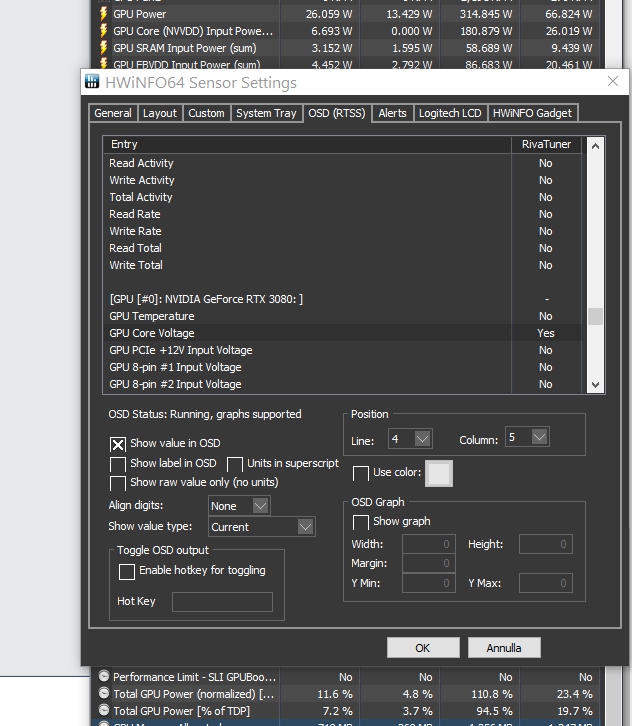This screenshot has height=726, width=632.
Task: Select the GPU Core Voltage entry
Action: pos(343,333)
